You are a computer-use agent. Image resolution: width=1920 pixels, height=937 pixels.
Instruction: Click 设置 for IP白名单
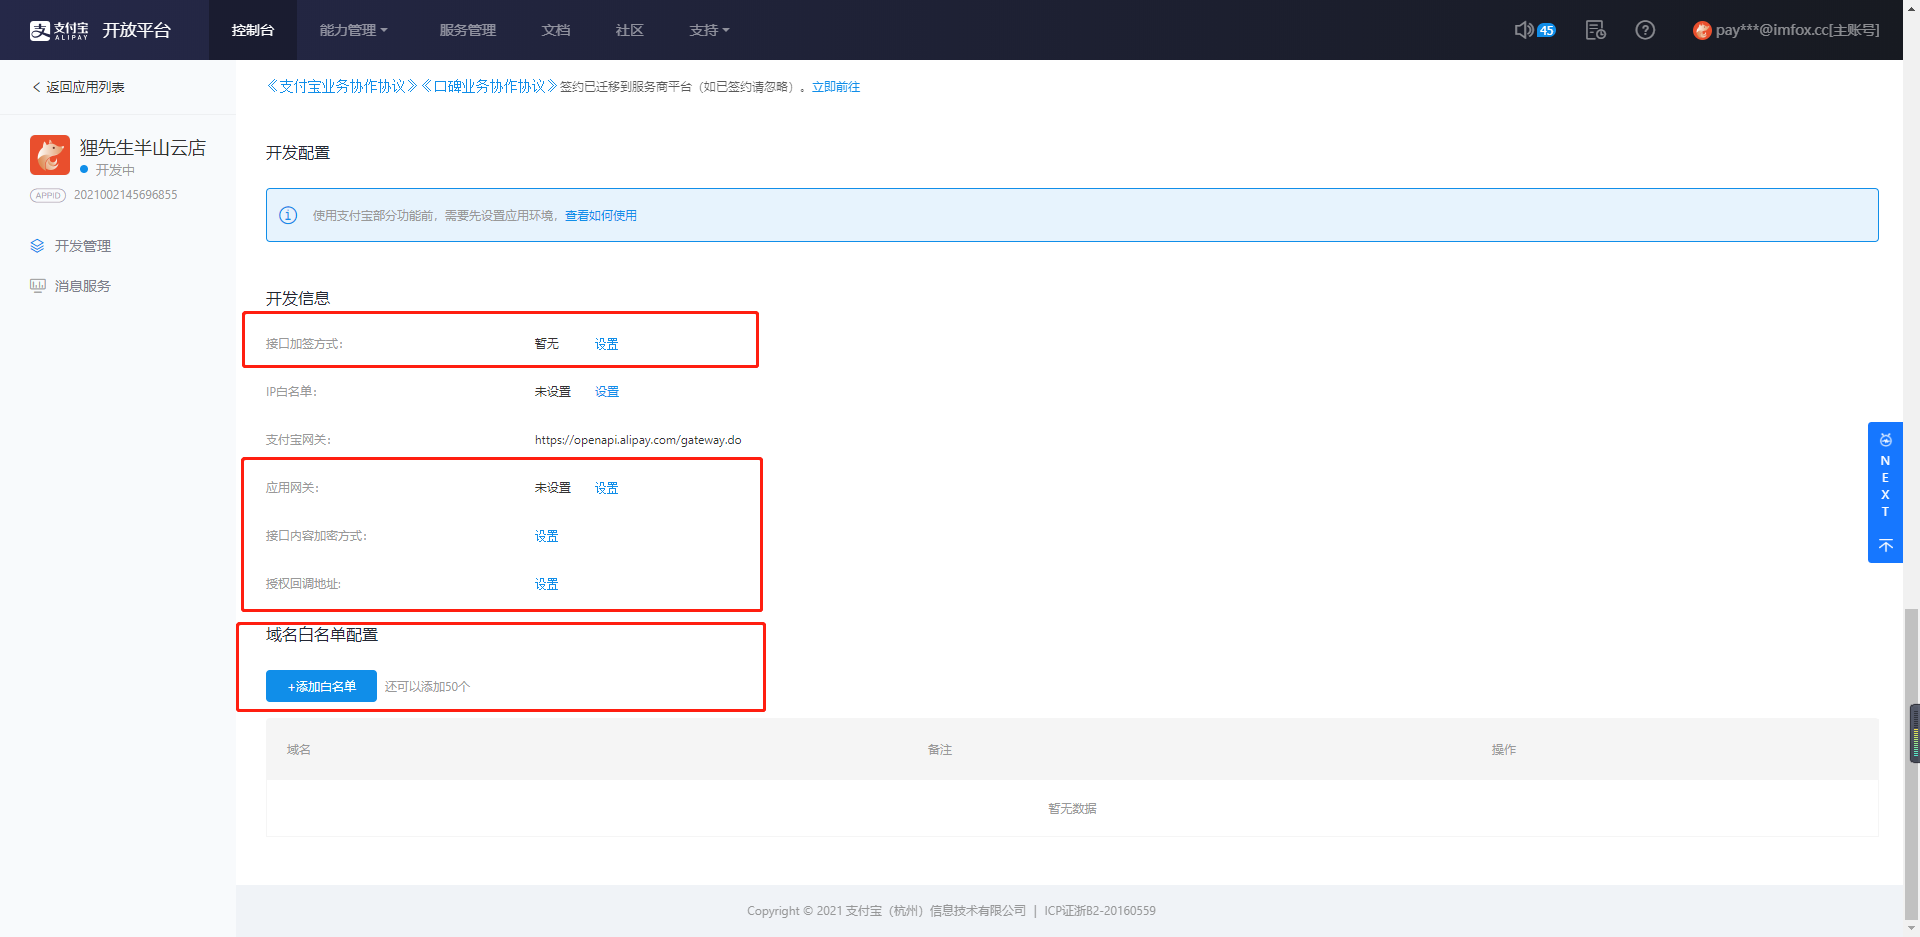606,392
